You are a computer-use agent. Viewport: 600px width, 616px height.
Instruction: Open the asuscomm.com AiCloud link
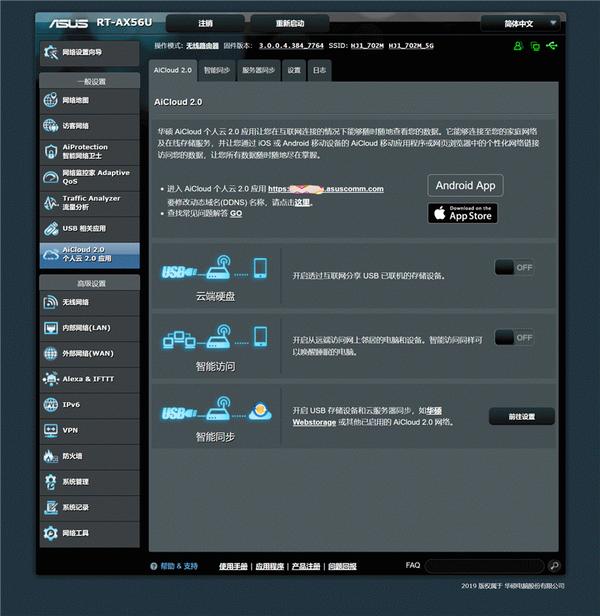click(326, 189)
